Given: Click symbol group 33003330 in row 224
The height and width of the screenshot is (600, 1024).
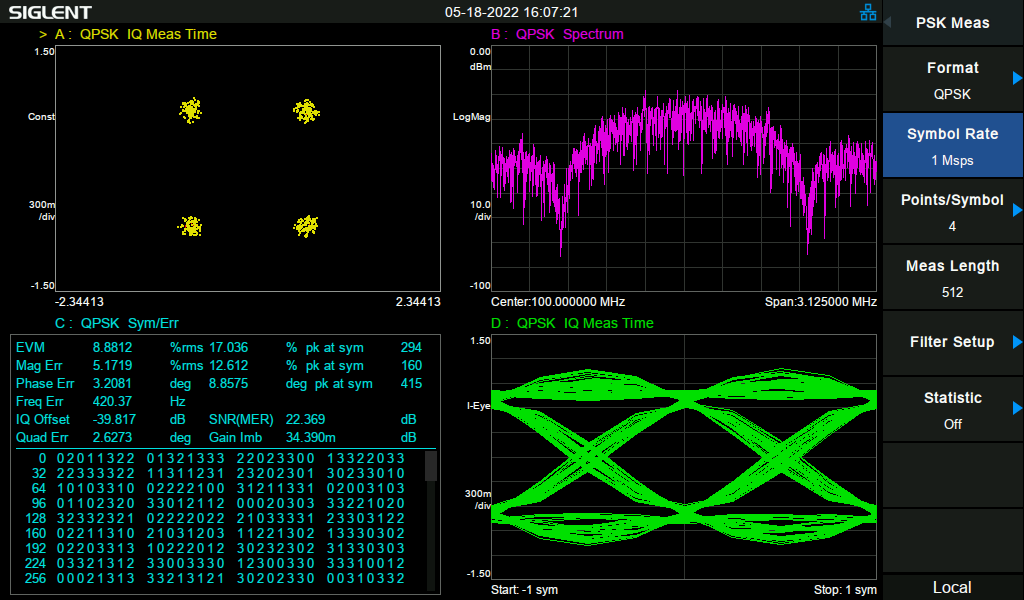Looking at the screenshot, I should (x=186, y=563).
